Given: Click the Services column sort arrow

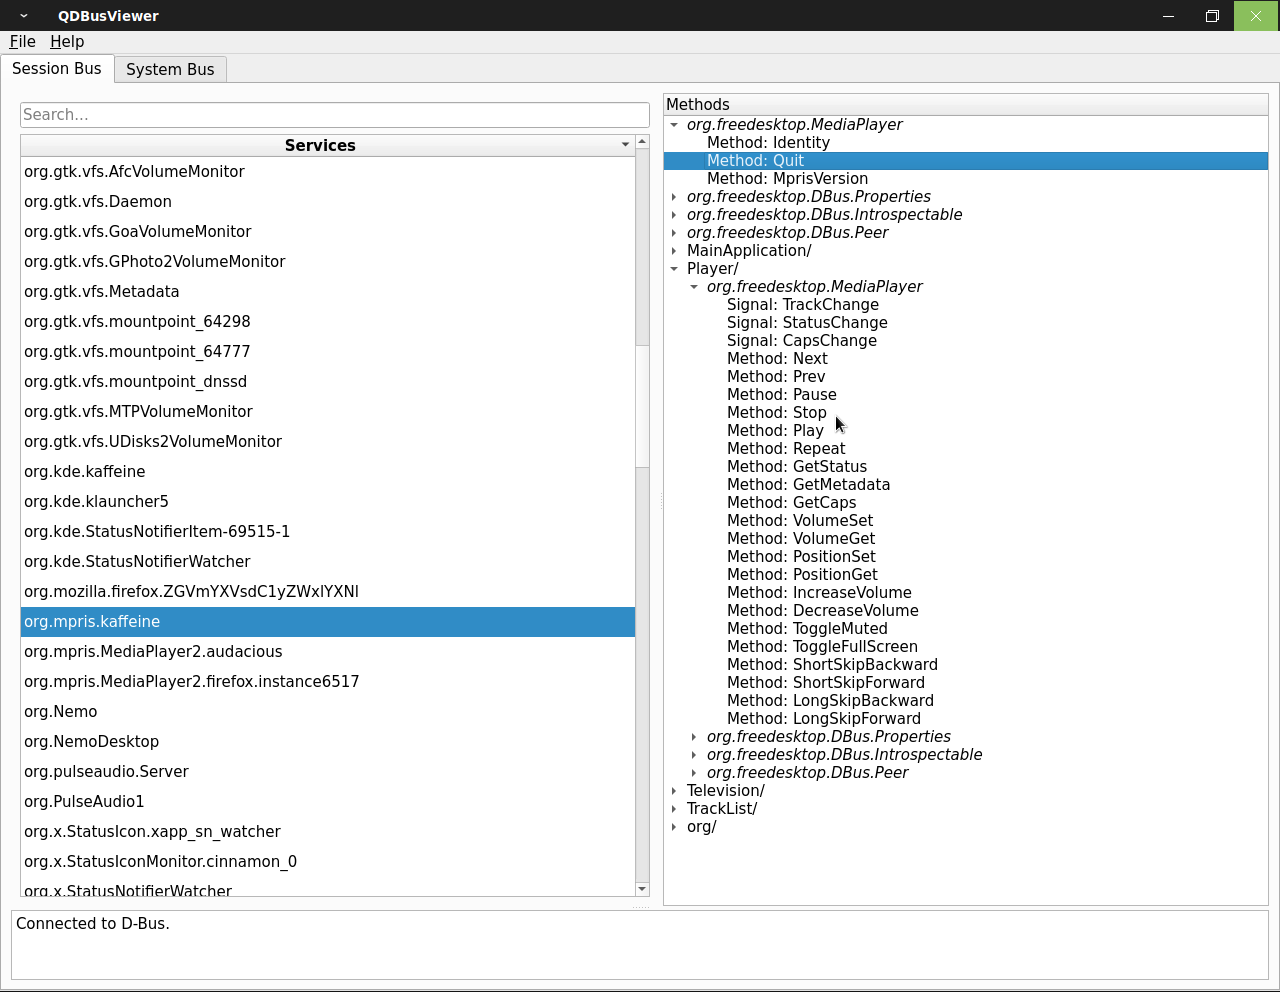Looking at the screenshot, I should tap(625, 145).
